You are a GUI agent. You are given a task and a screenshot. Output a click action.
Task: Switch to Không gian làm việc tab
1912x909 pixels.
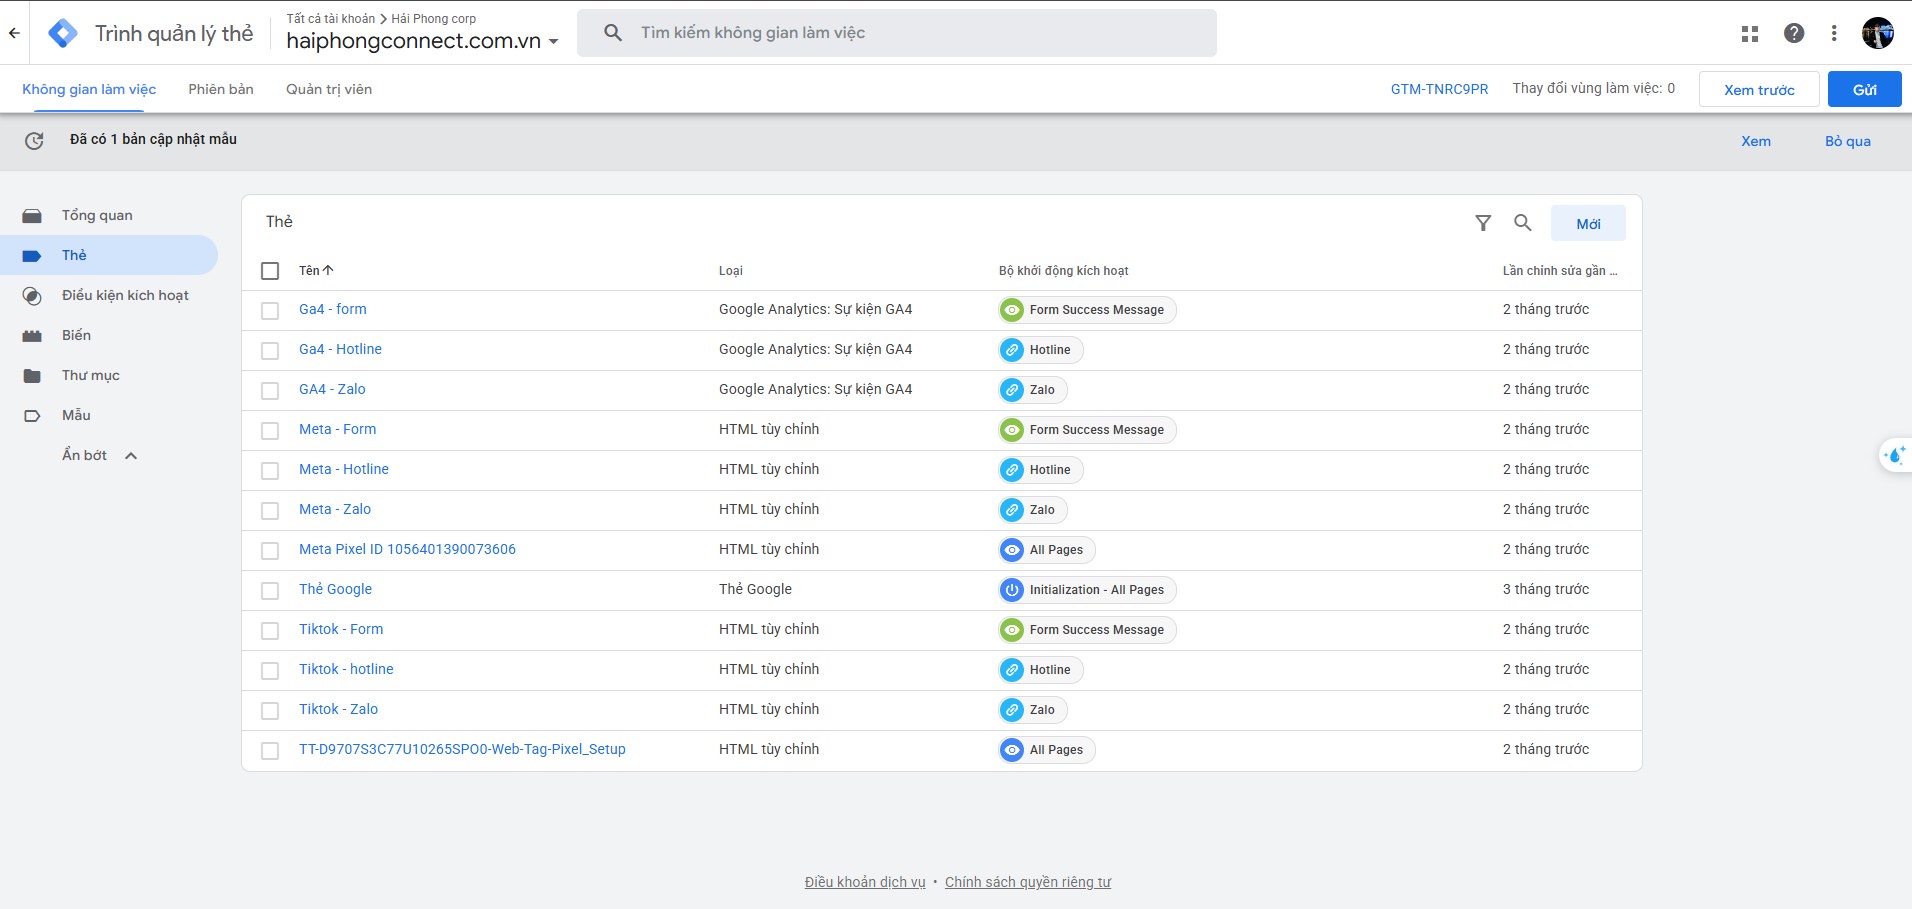point(89,89)
